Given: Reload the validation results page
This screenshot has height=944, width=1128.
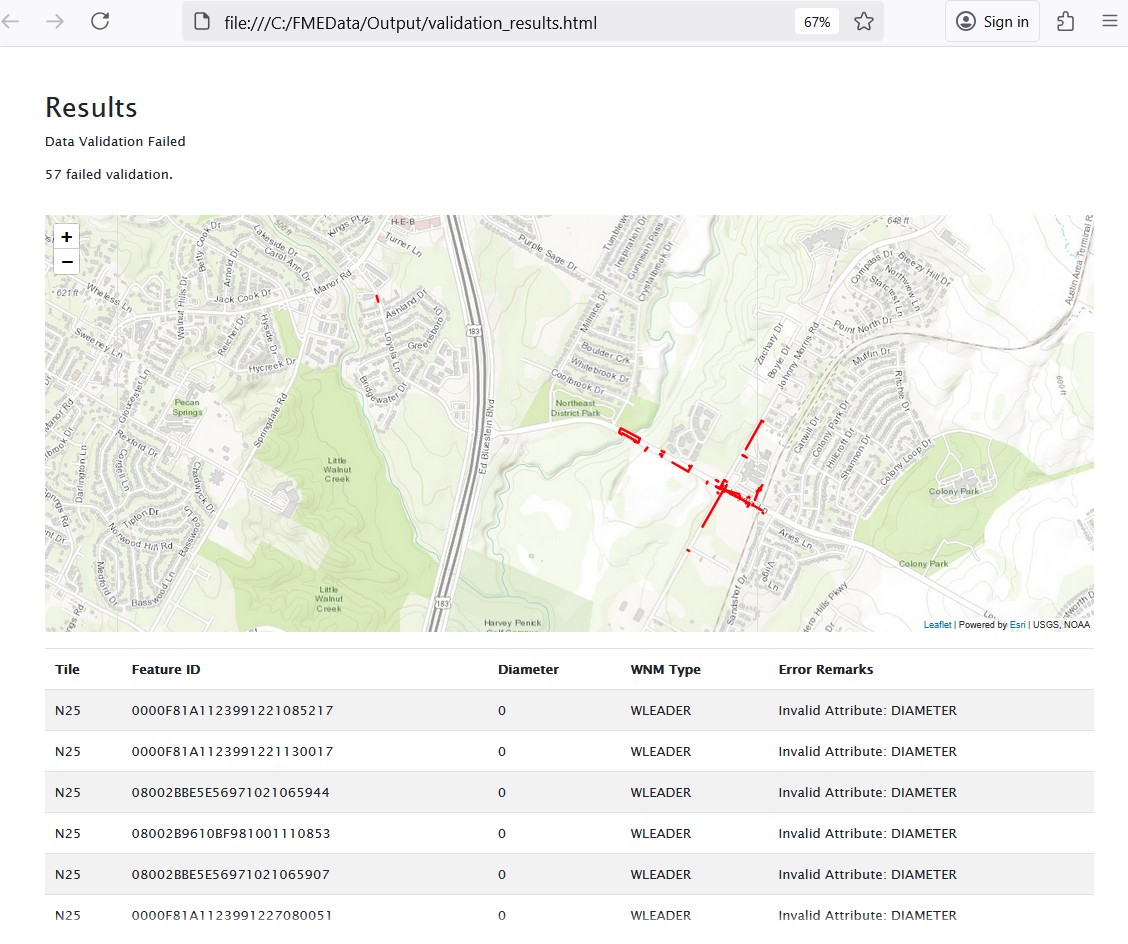Looking at the screenshot, I should click(x=100, y=21).
